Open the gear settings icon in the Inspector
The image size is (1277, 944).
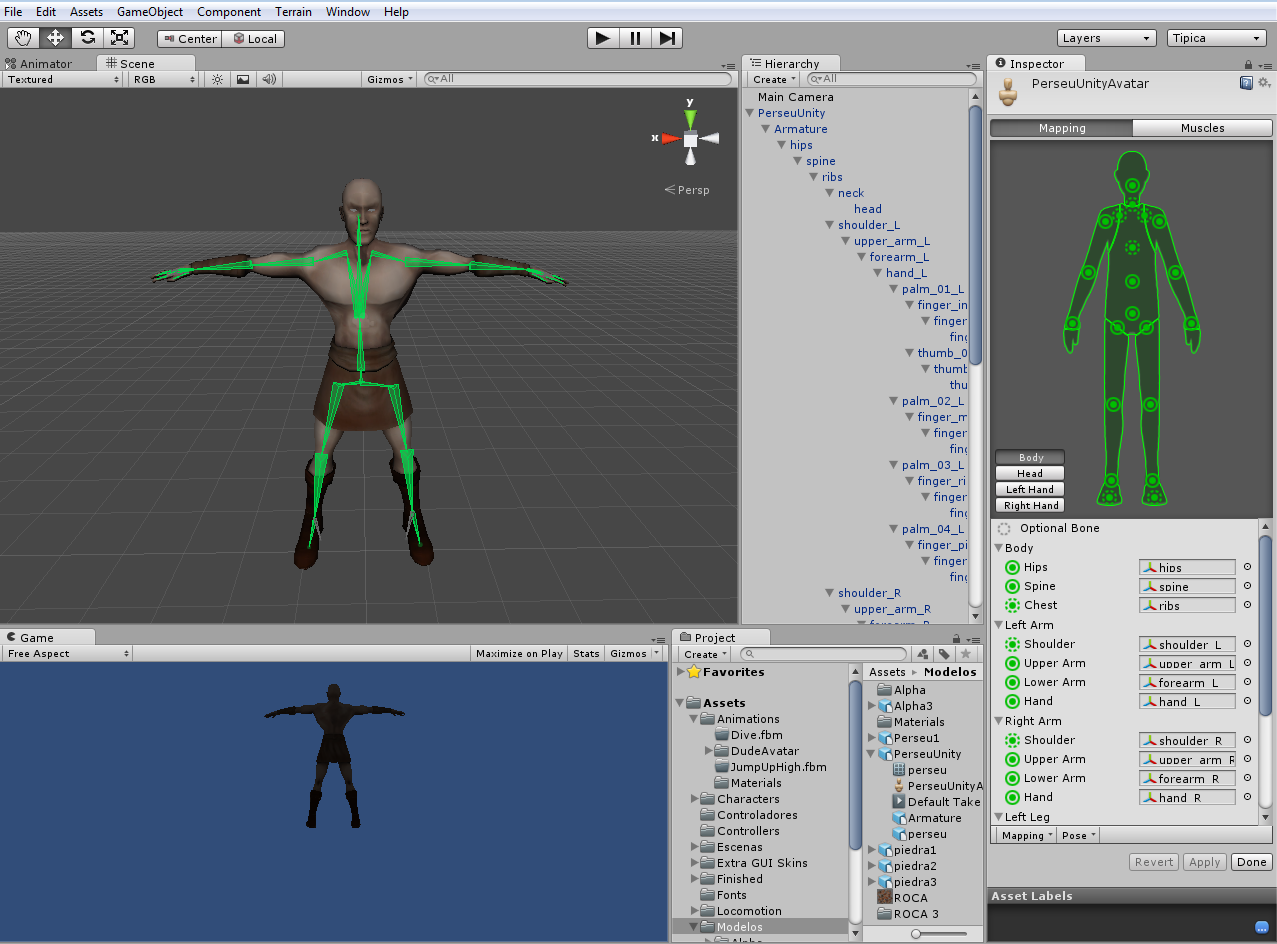[1262, 84]
